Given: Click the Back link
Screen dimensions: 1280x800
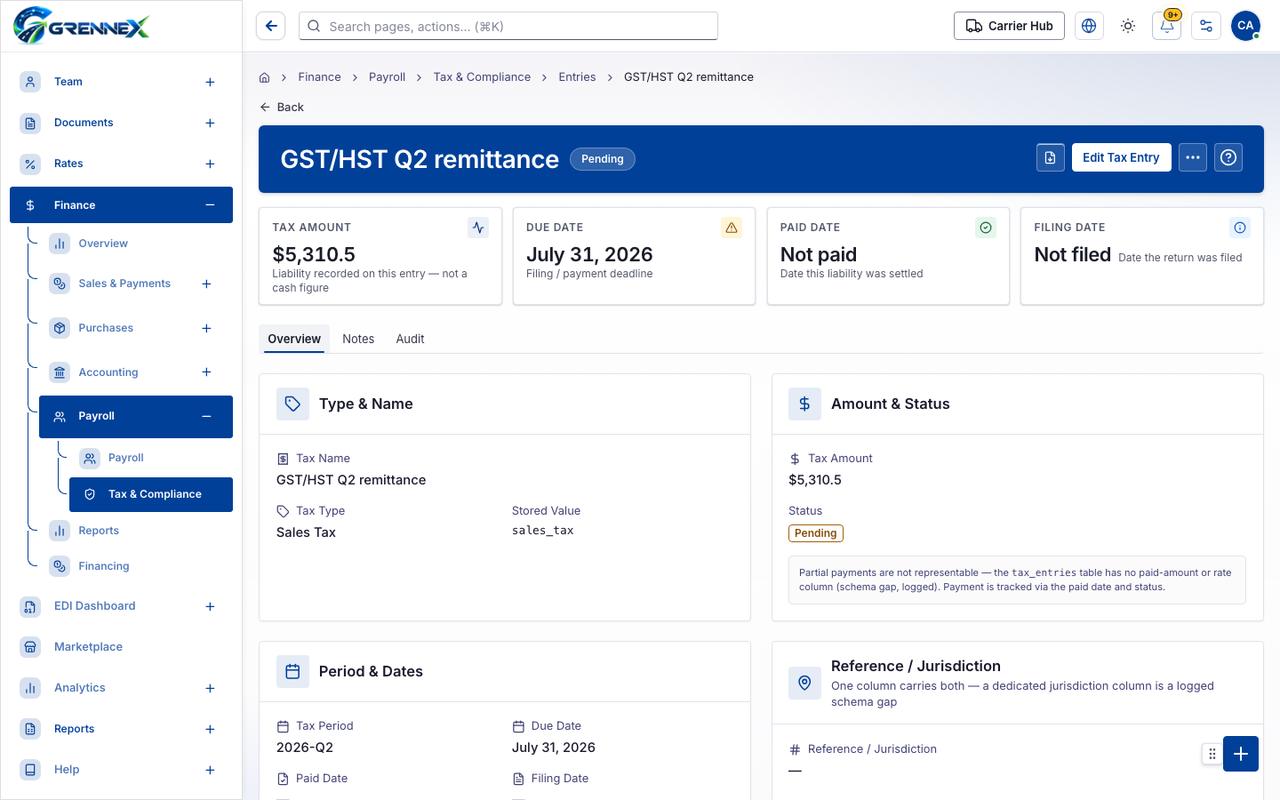Looking at the screenshot, I should [281, 107].
